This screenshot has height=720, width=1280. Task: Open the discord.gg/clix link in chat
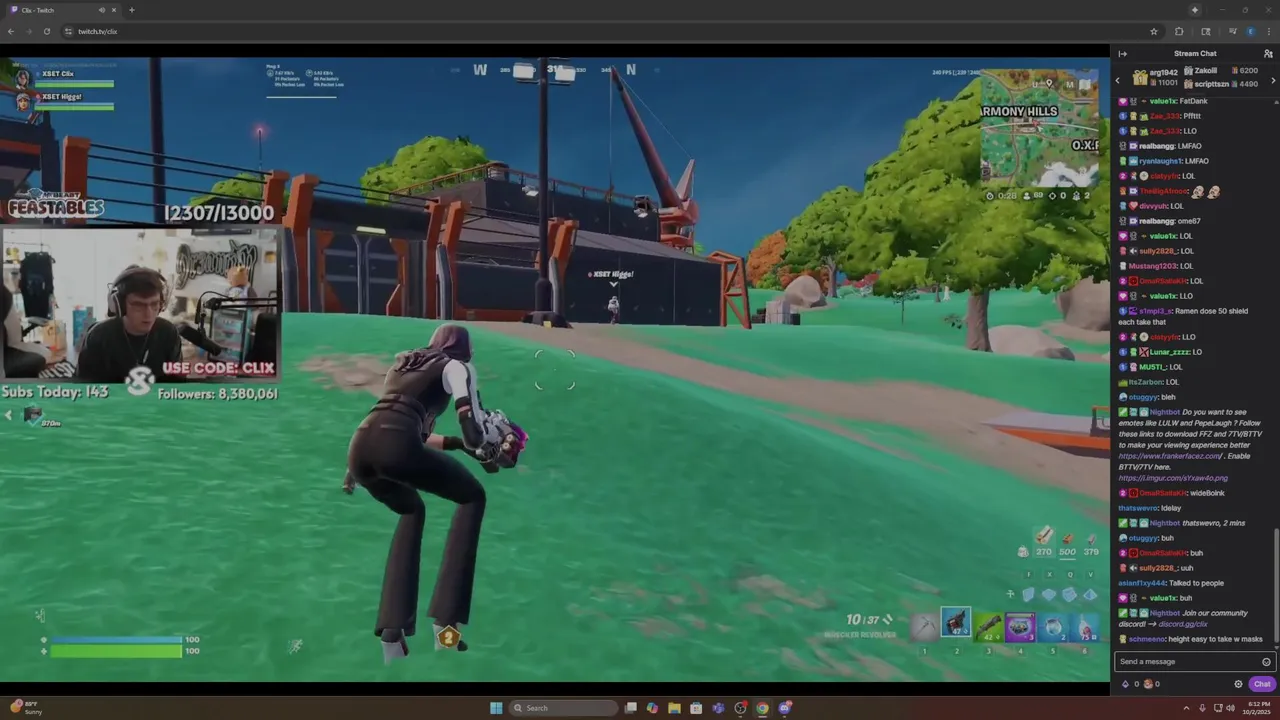1183,624
